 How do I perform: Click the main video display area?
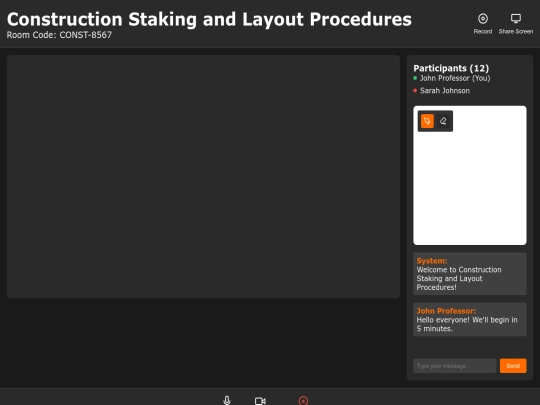203,176
